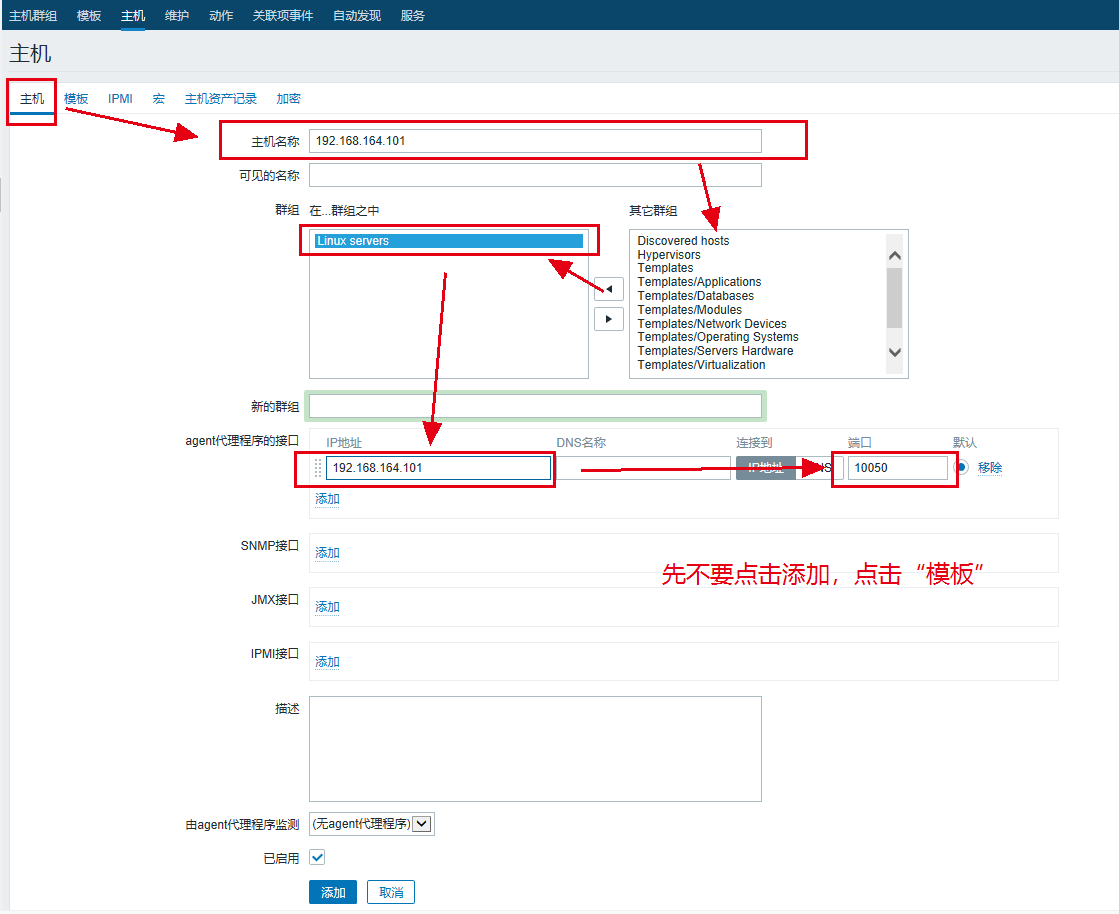Switch to the 加密 tab
The height and width of the screenshot is (914, 1119).
tap(288, 98)
